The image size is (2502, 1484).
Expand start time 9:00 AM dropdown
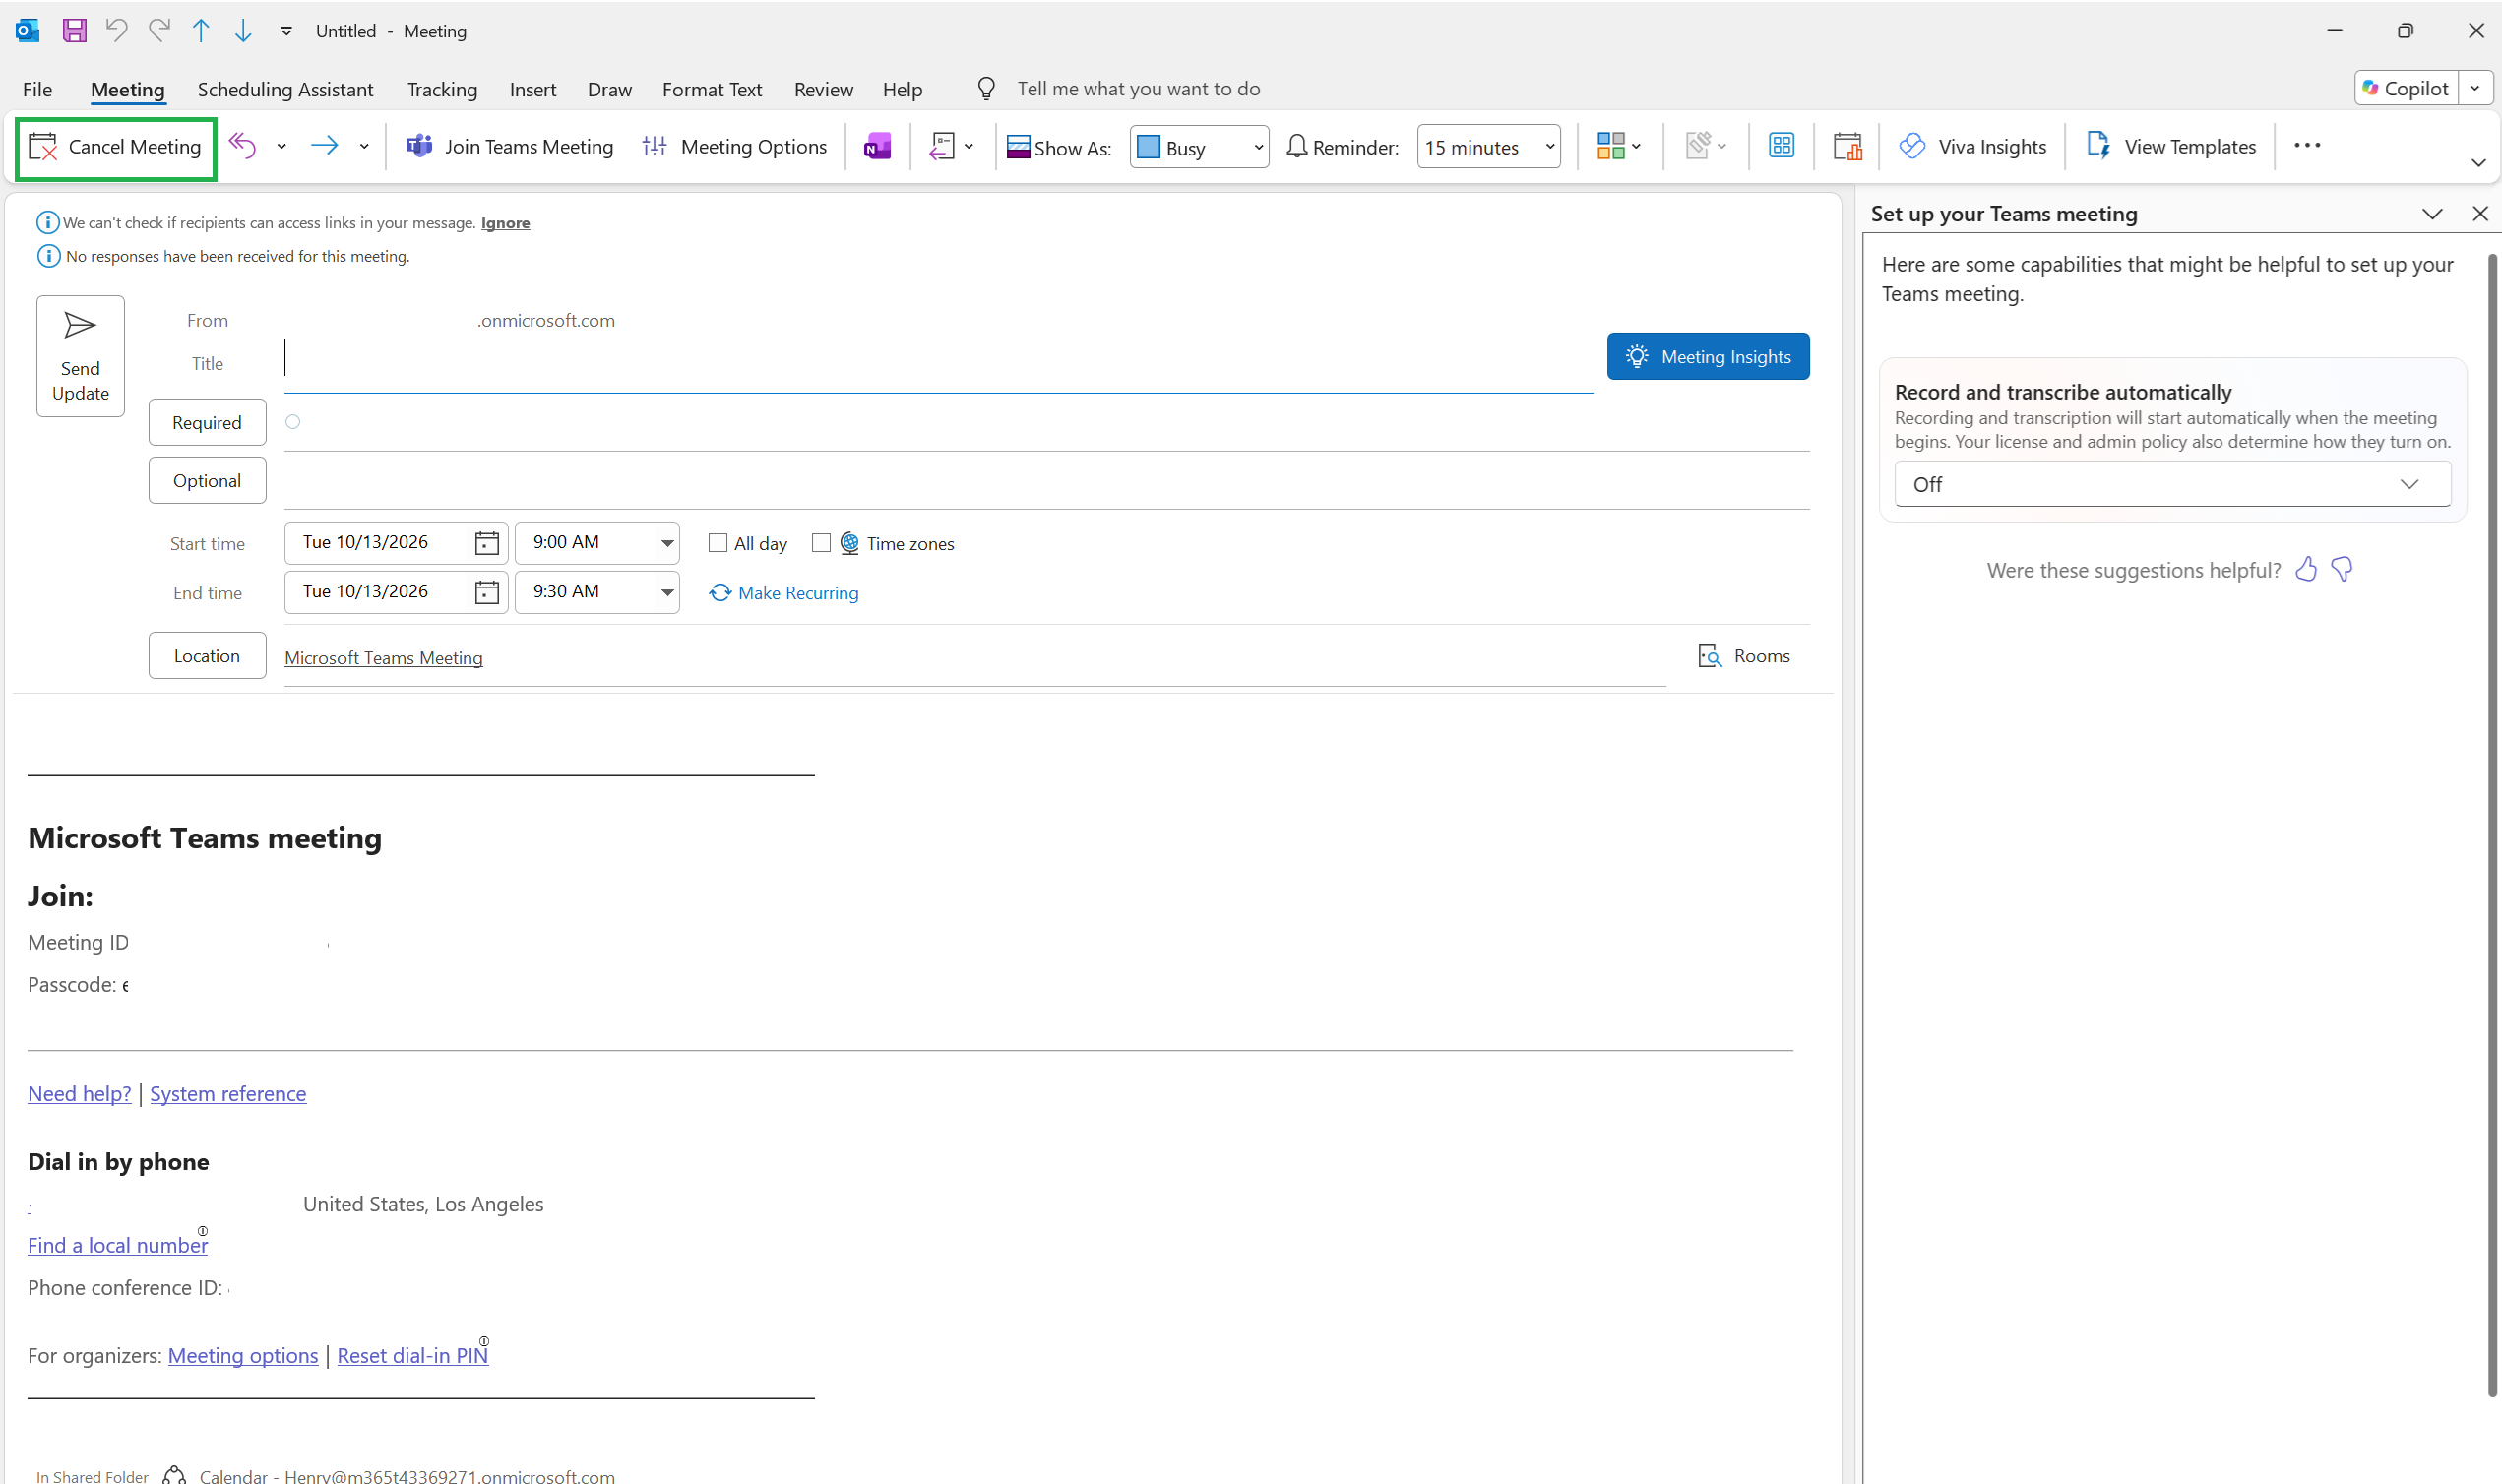tap(666, 543)
